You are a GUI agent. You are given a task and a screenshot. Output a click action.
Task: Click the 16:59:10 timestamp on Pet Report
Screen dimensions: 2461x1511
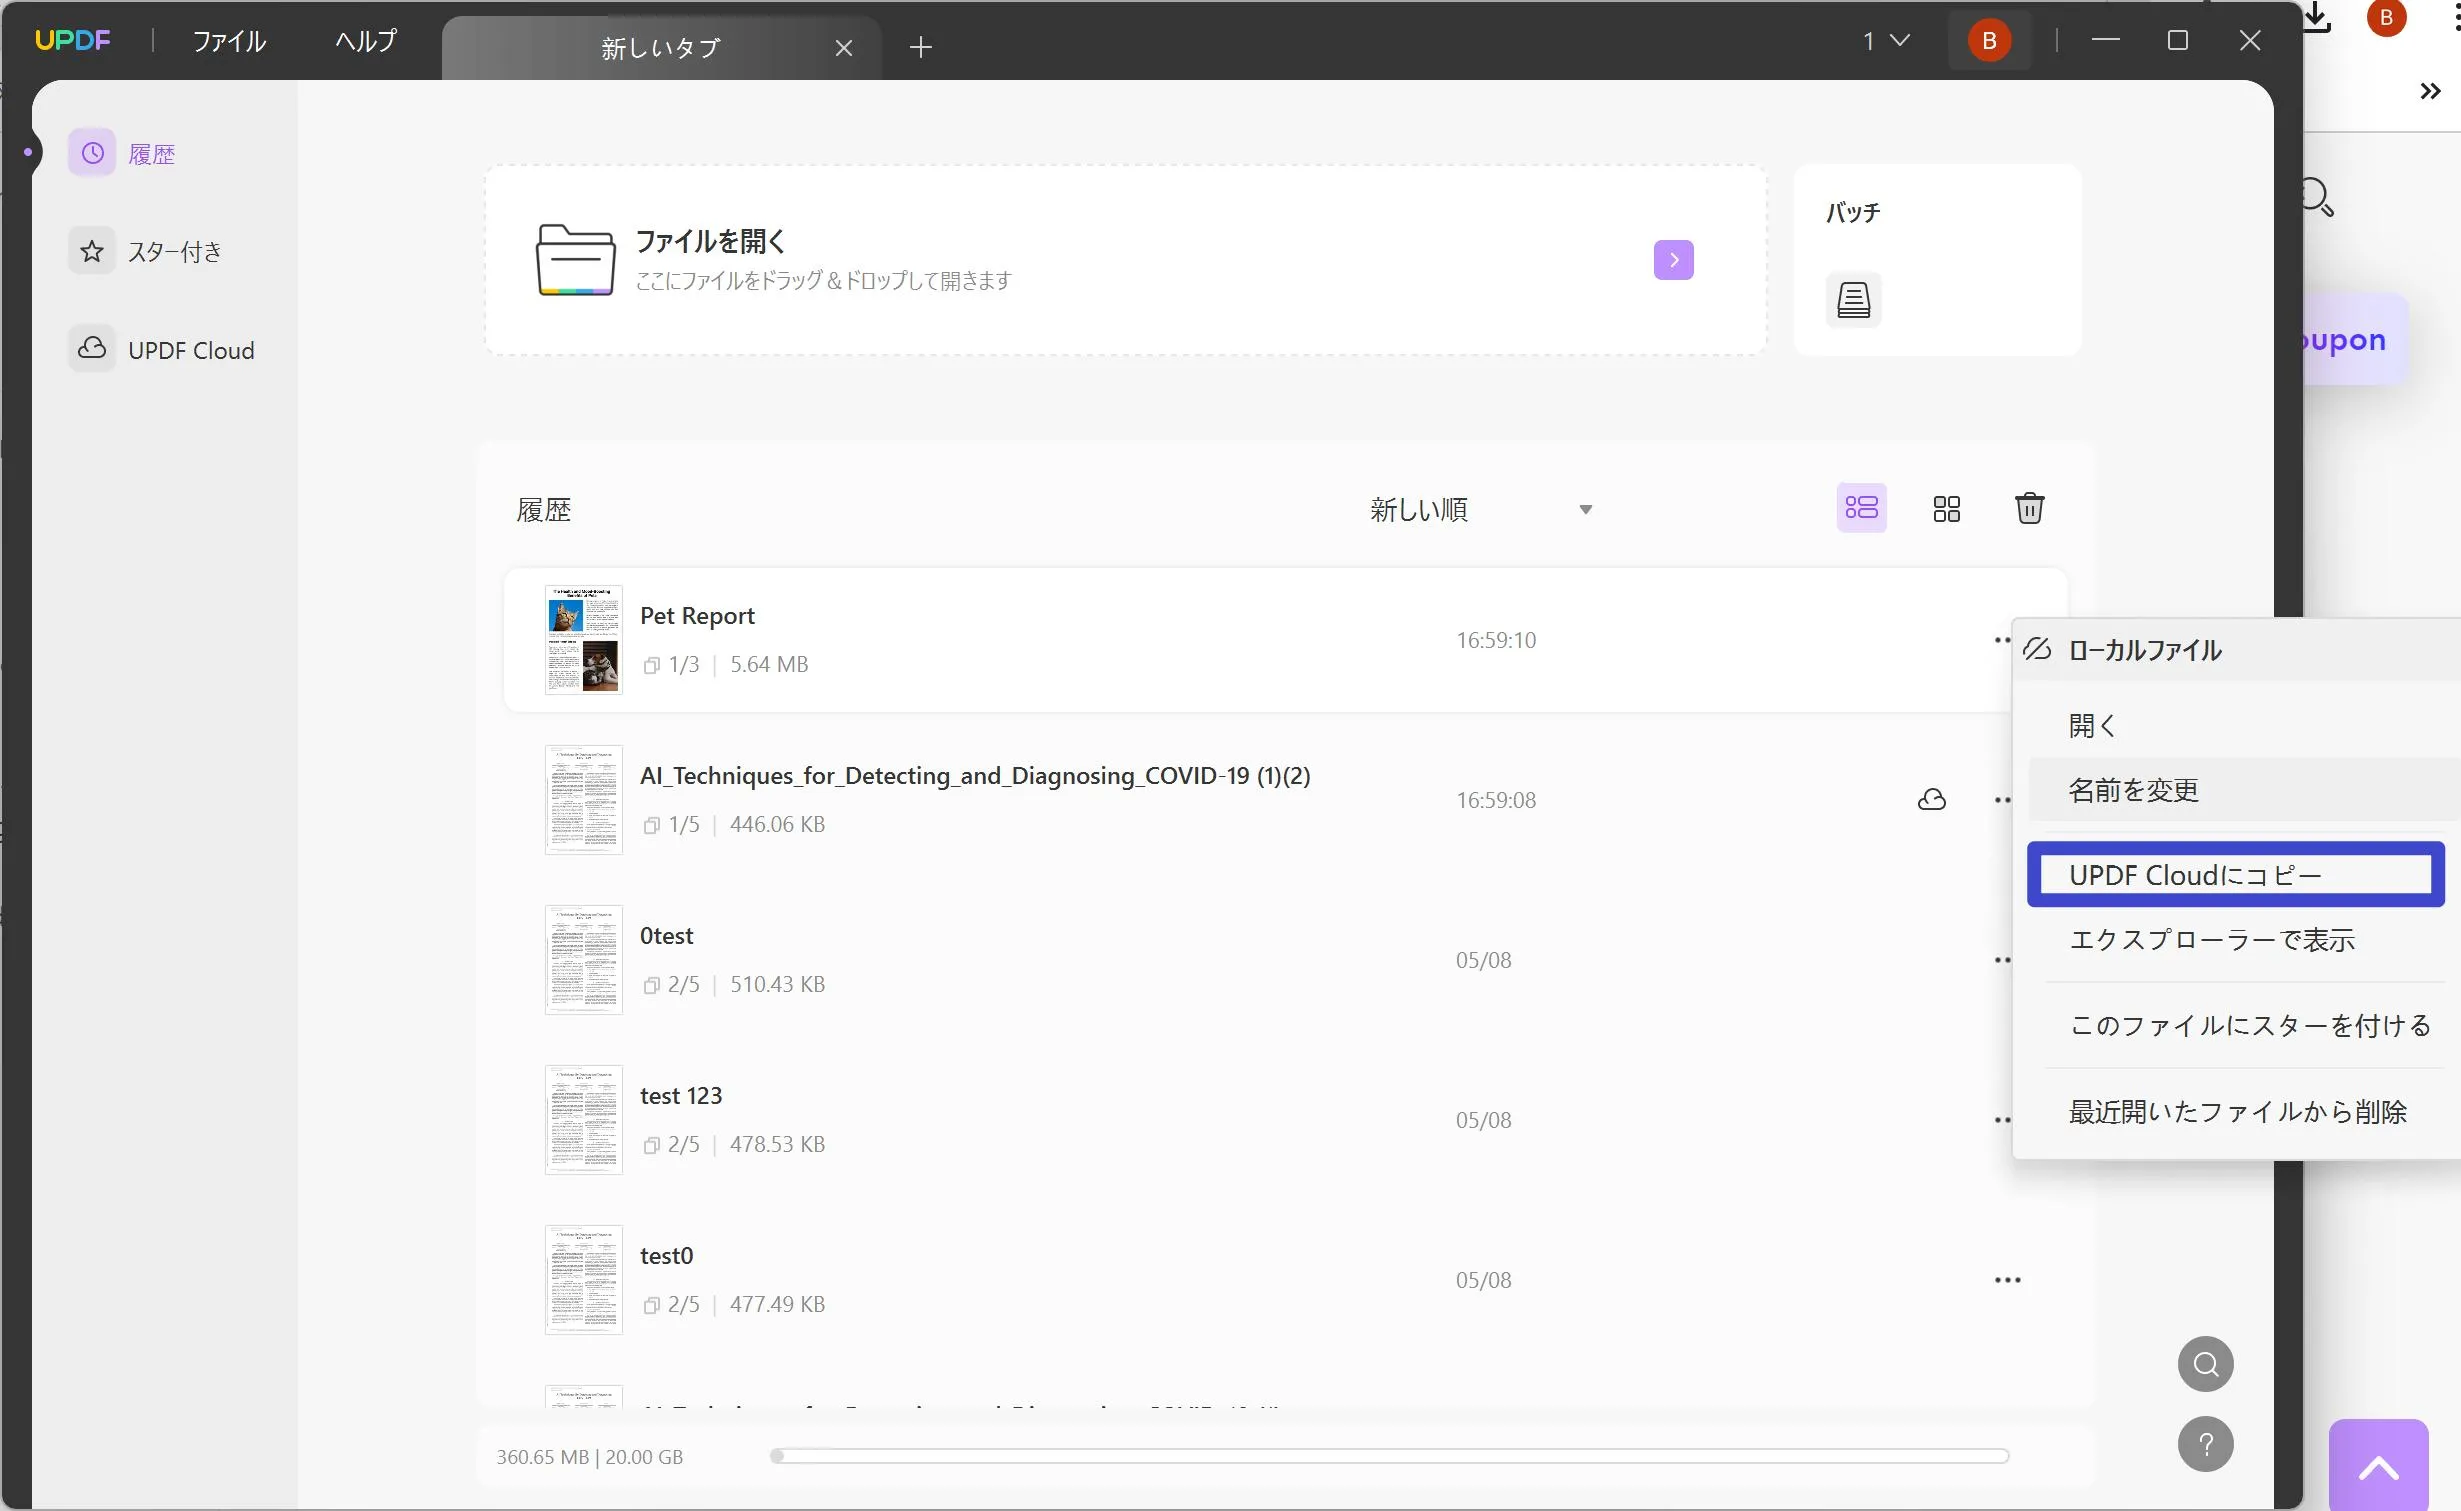pos(1495,640)
